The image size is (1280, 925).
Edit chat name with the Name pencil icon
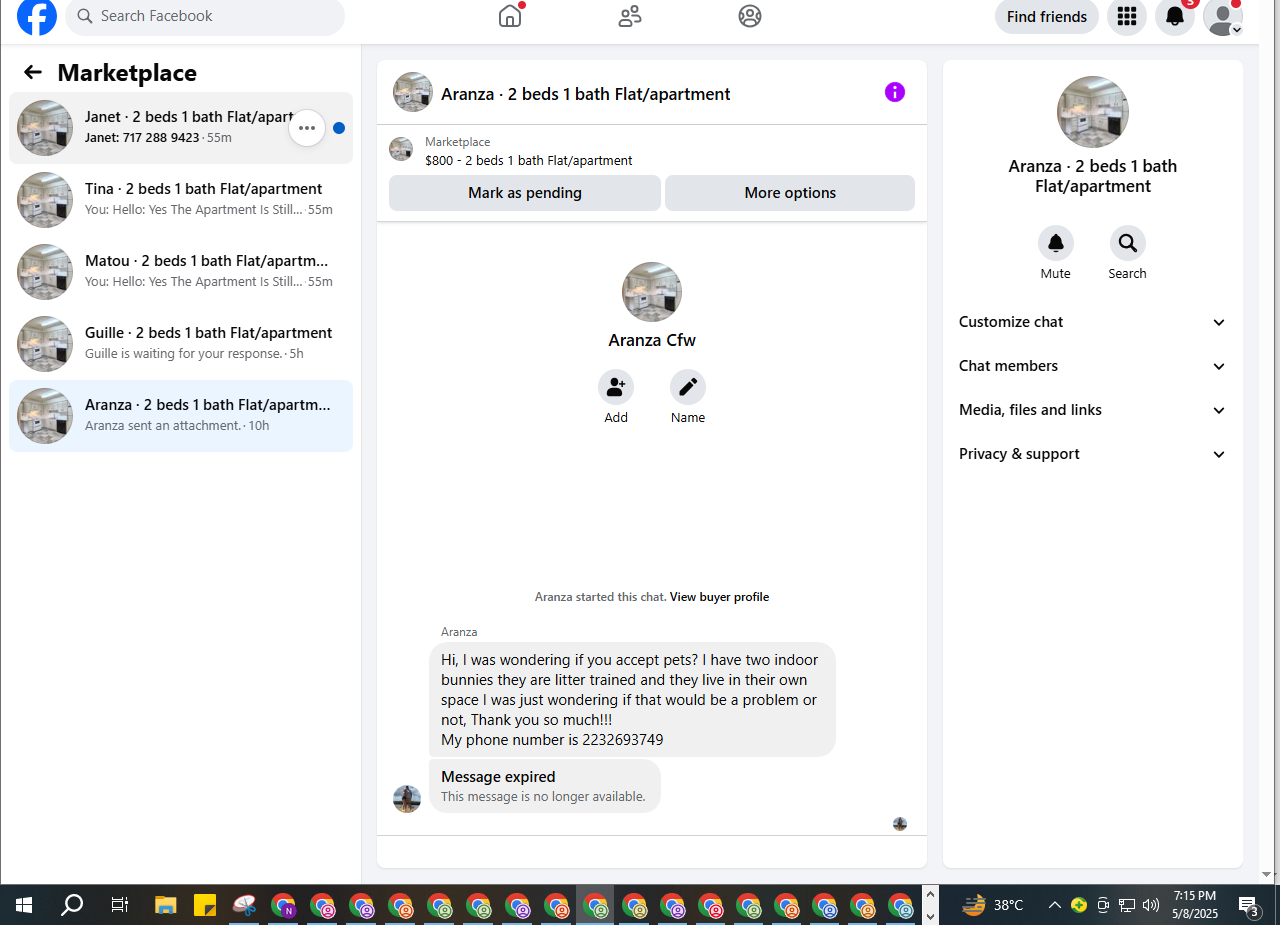tap(688, 387)
